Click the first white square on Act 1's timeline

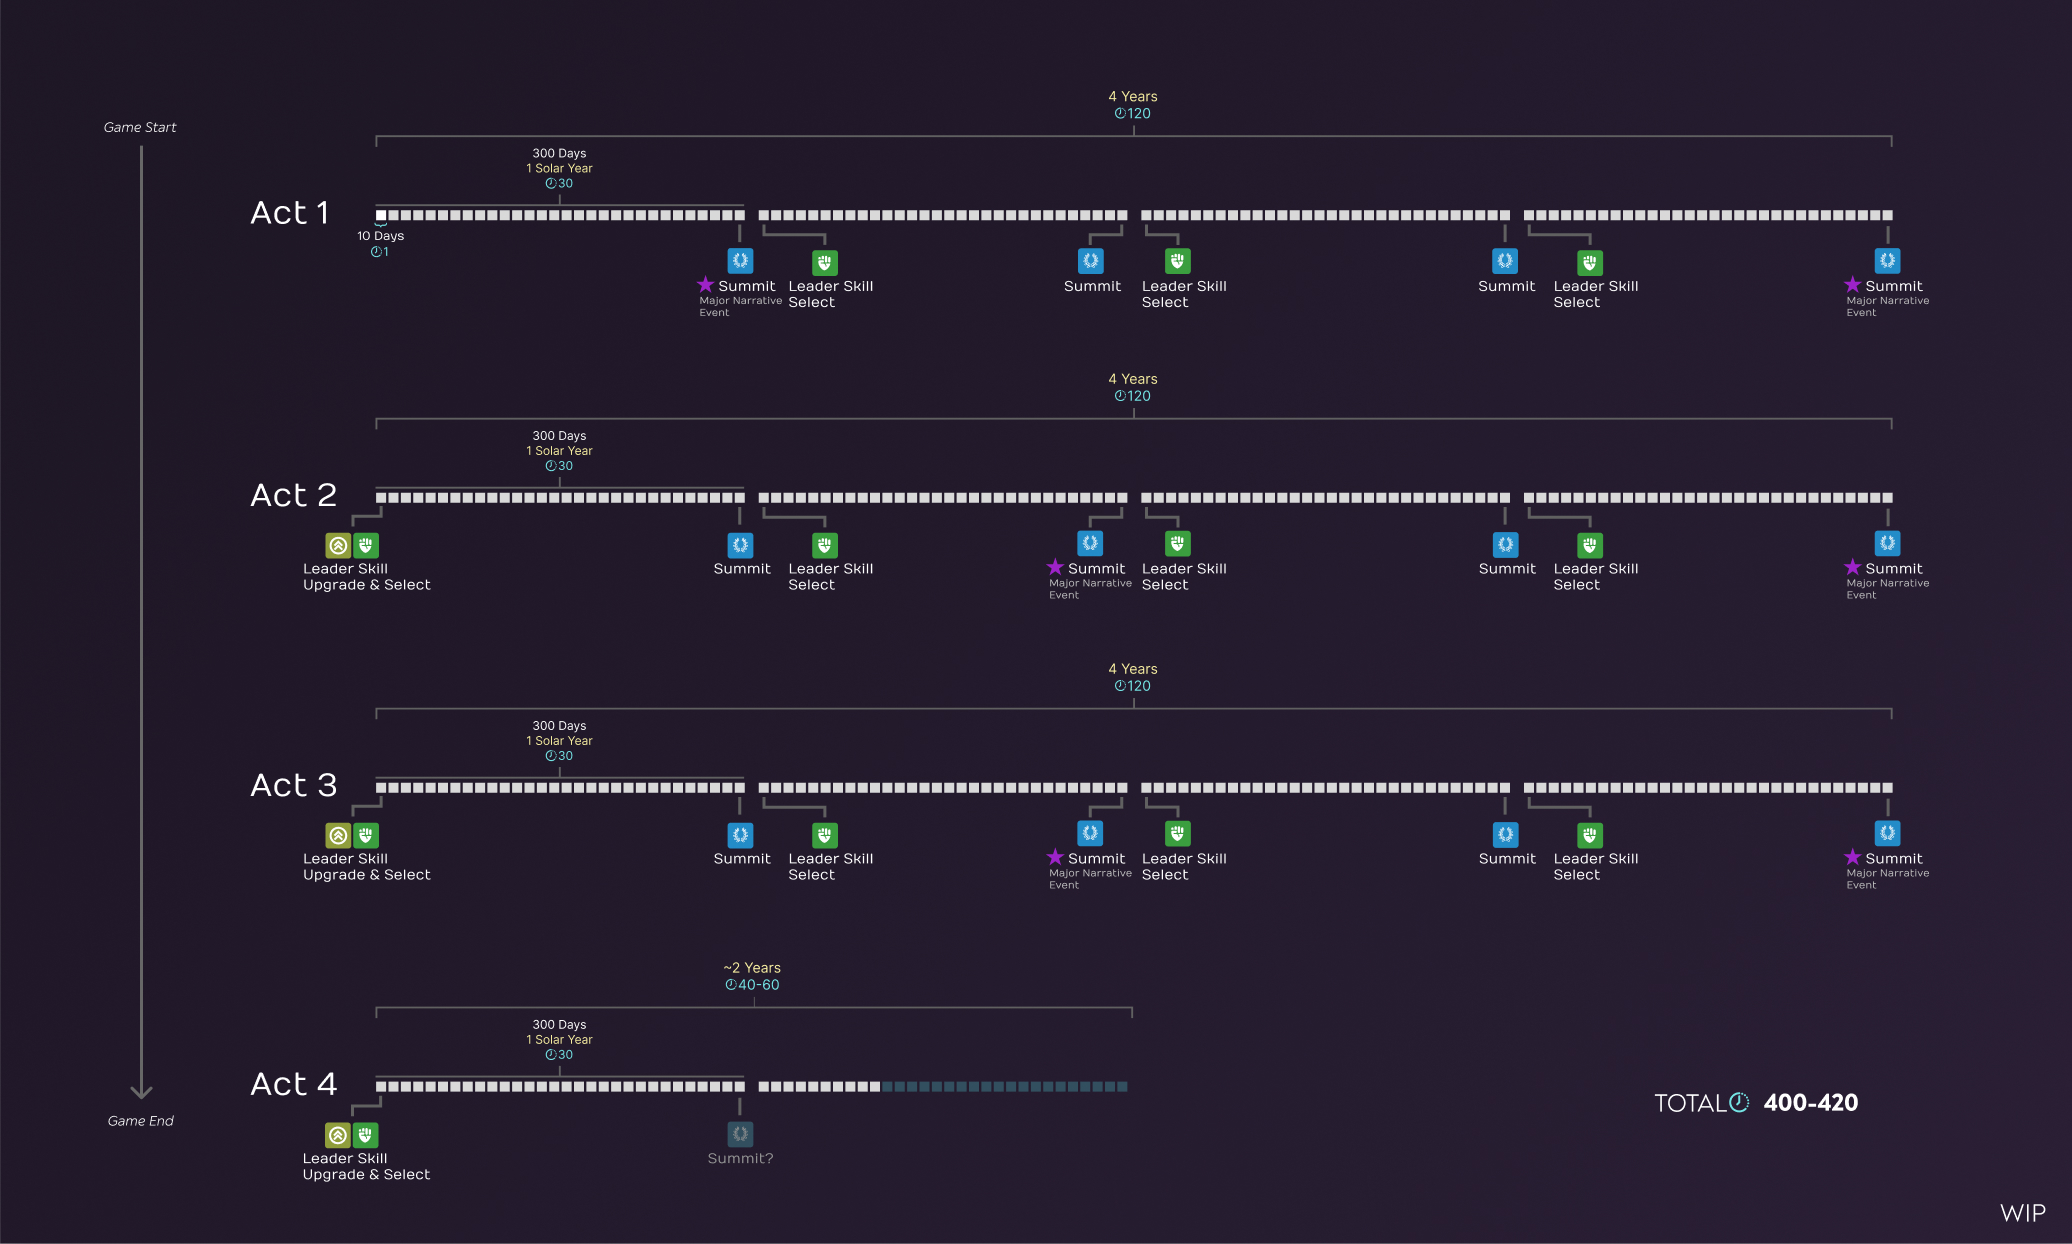(381, 215)
